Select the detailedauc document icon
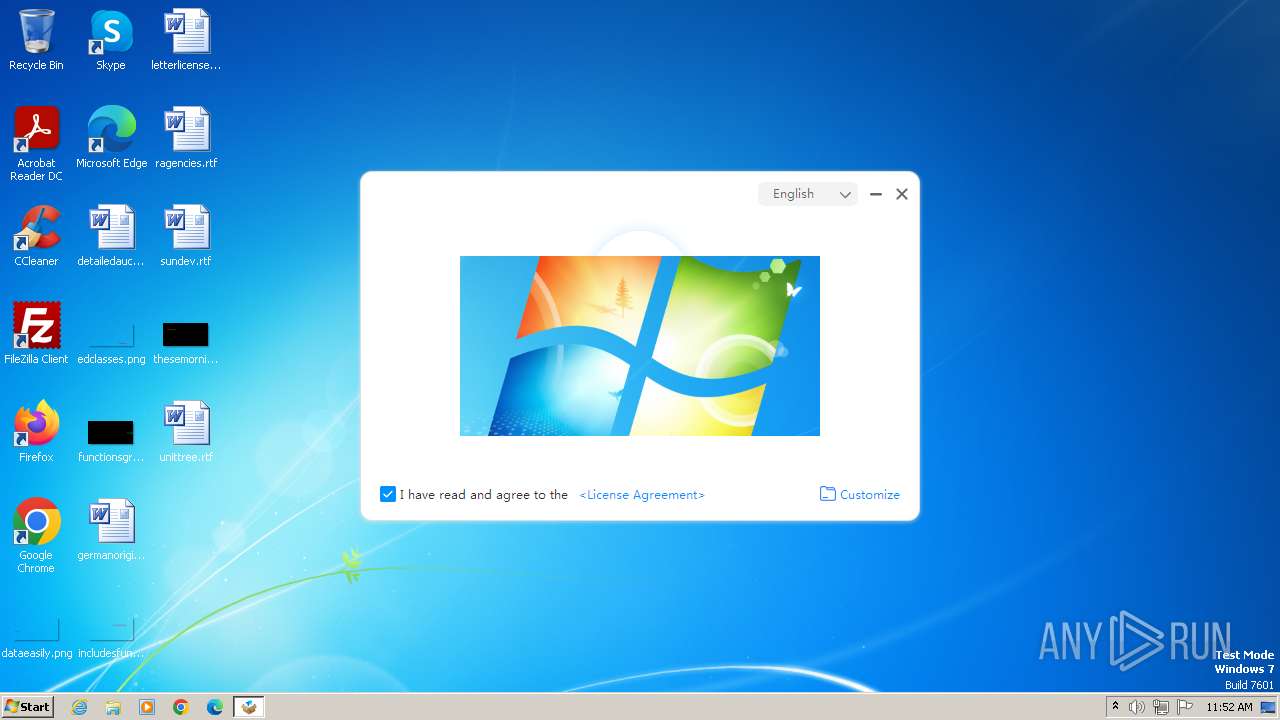This screenshot has width=1280, height=720. point(111,236)
